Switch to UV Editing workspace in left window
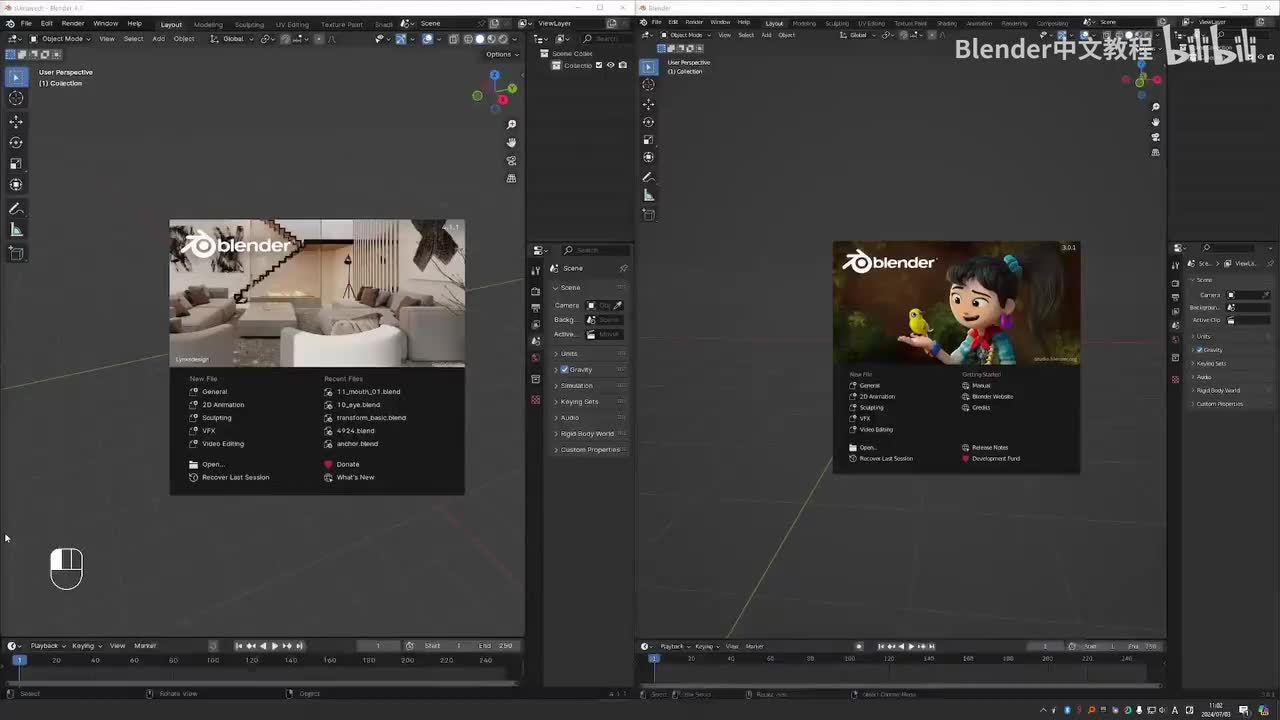The height and width of the screenshot is (720, 1280). pos(292,24)
